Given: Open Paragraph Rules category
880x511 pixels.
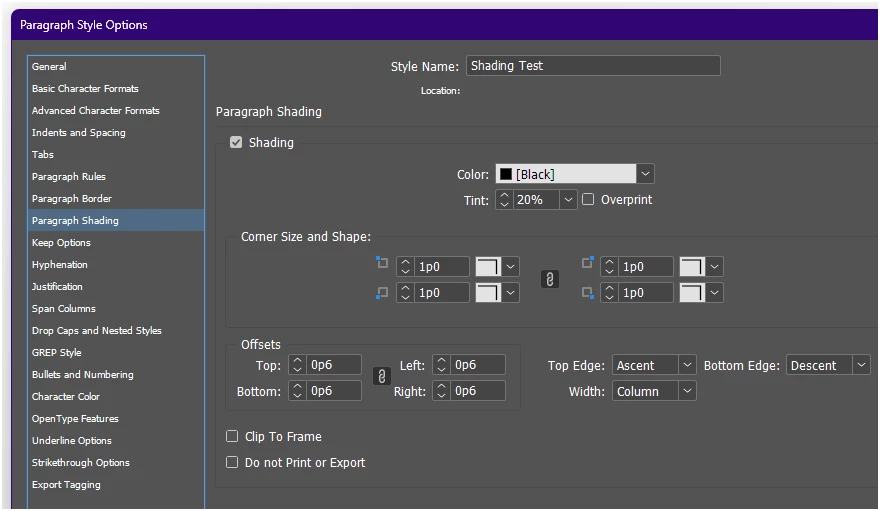Looking at the screenshot, I should click(116, 176).
